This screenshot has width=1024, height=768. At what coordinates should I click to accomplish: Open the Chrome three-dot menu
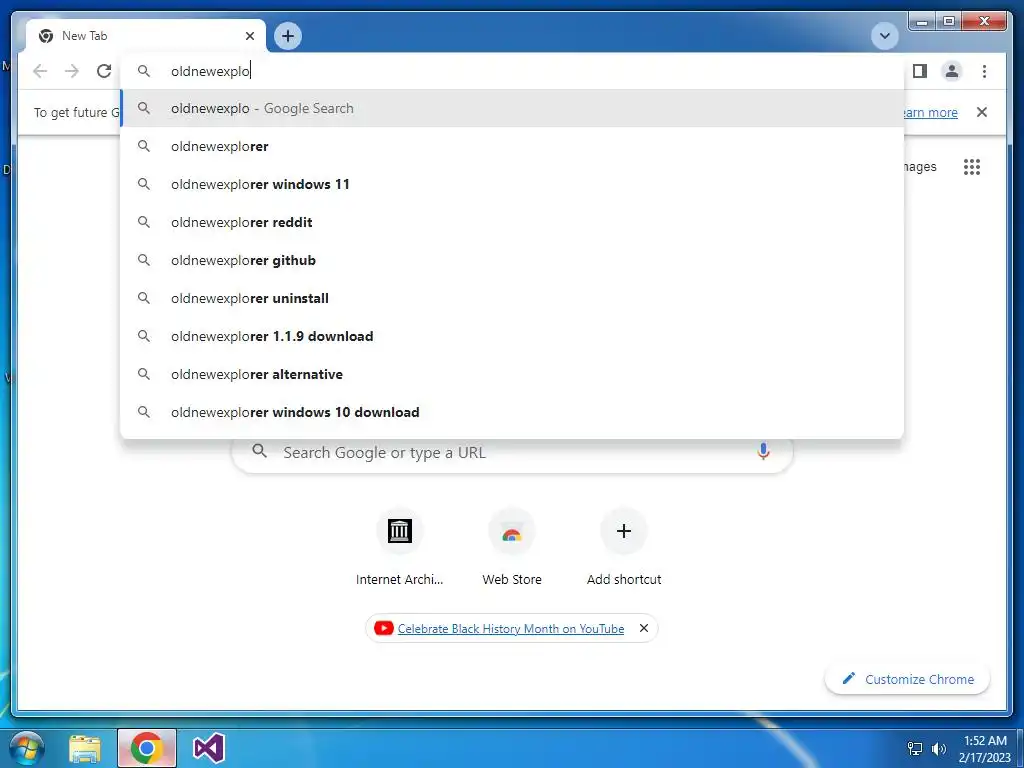tap(984, 71)
